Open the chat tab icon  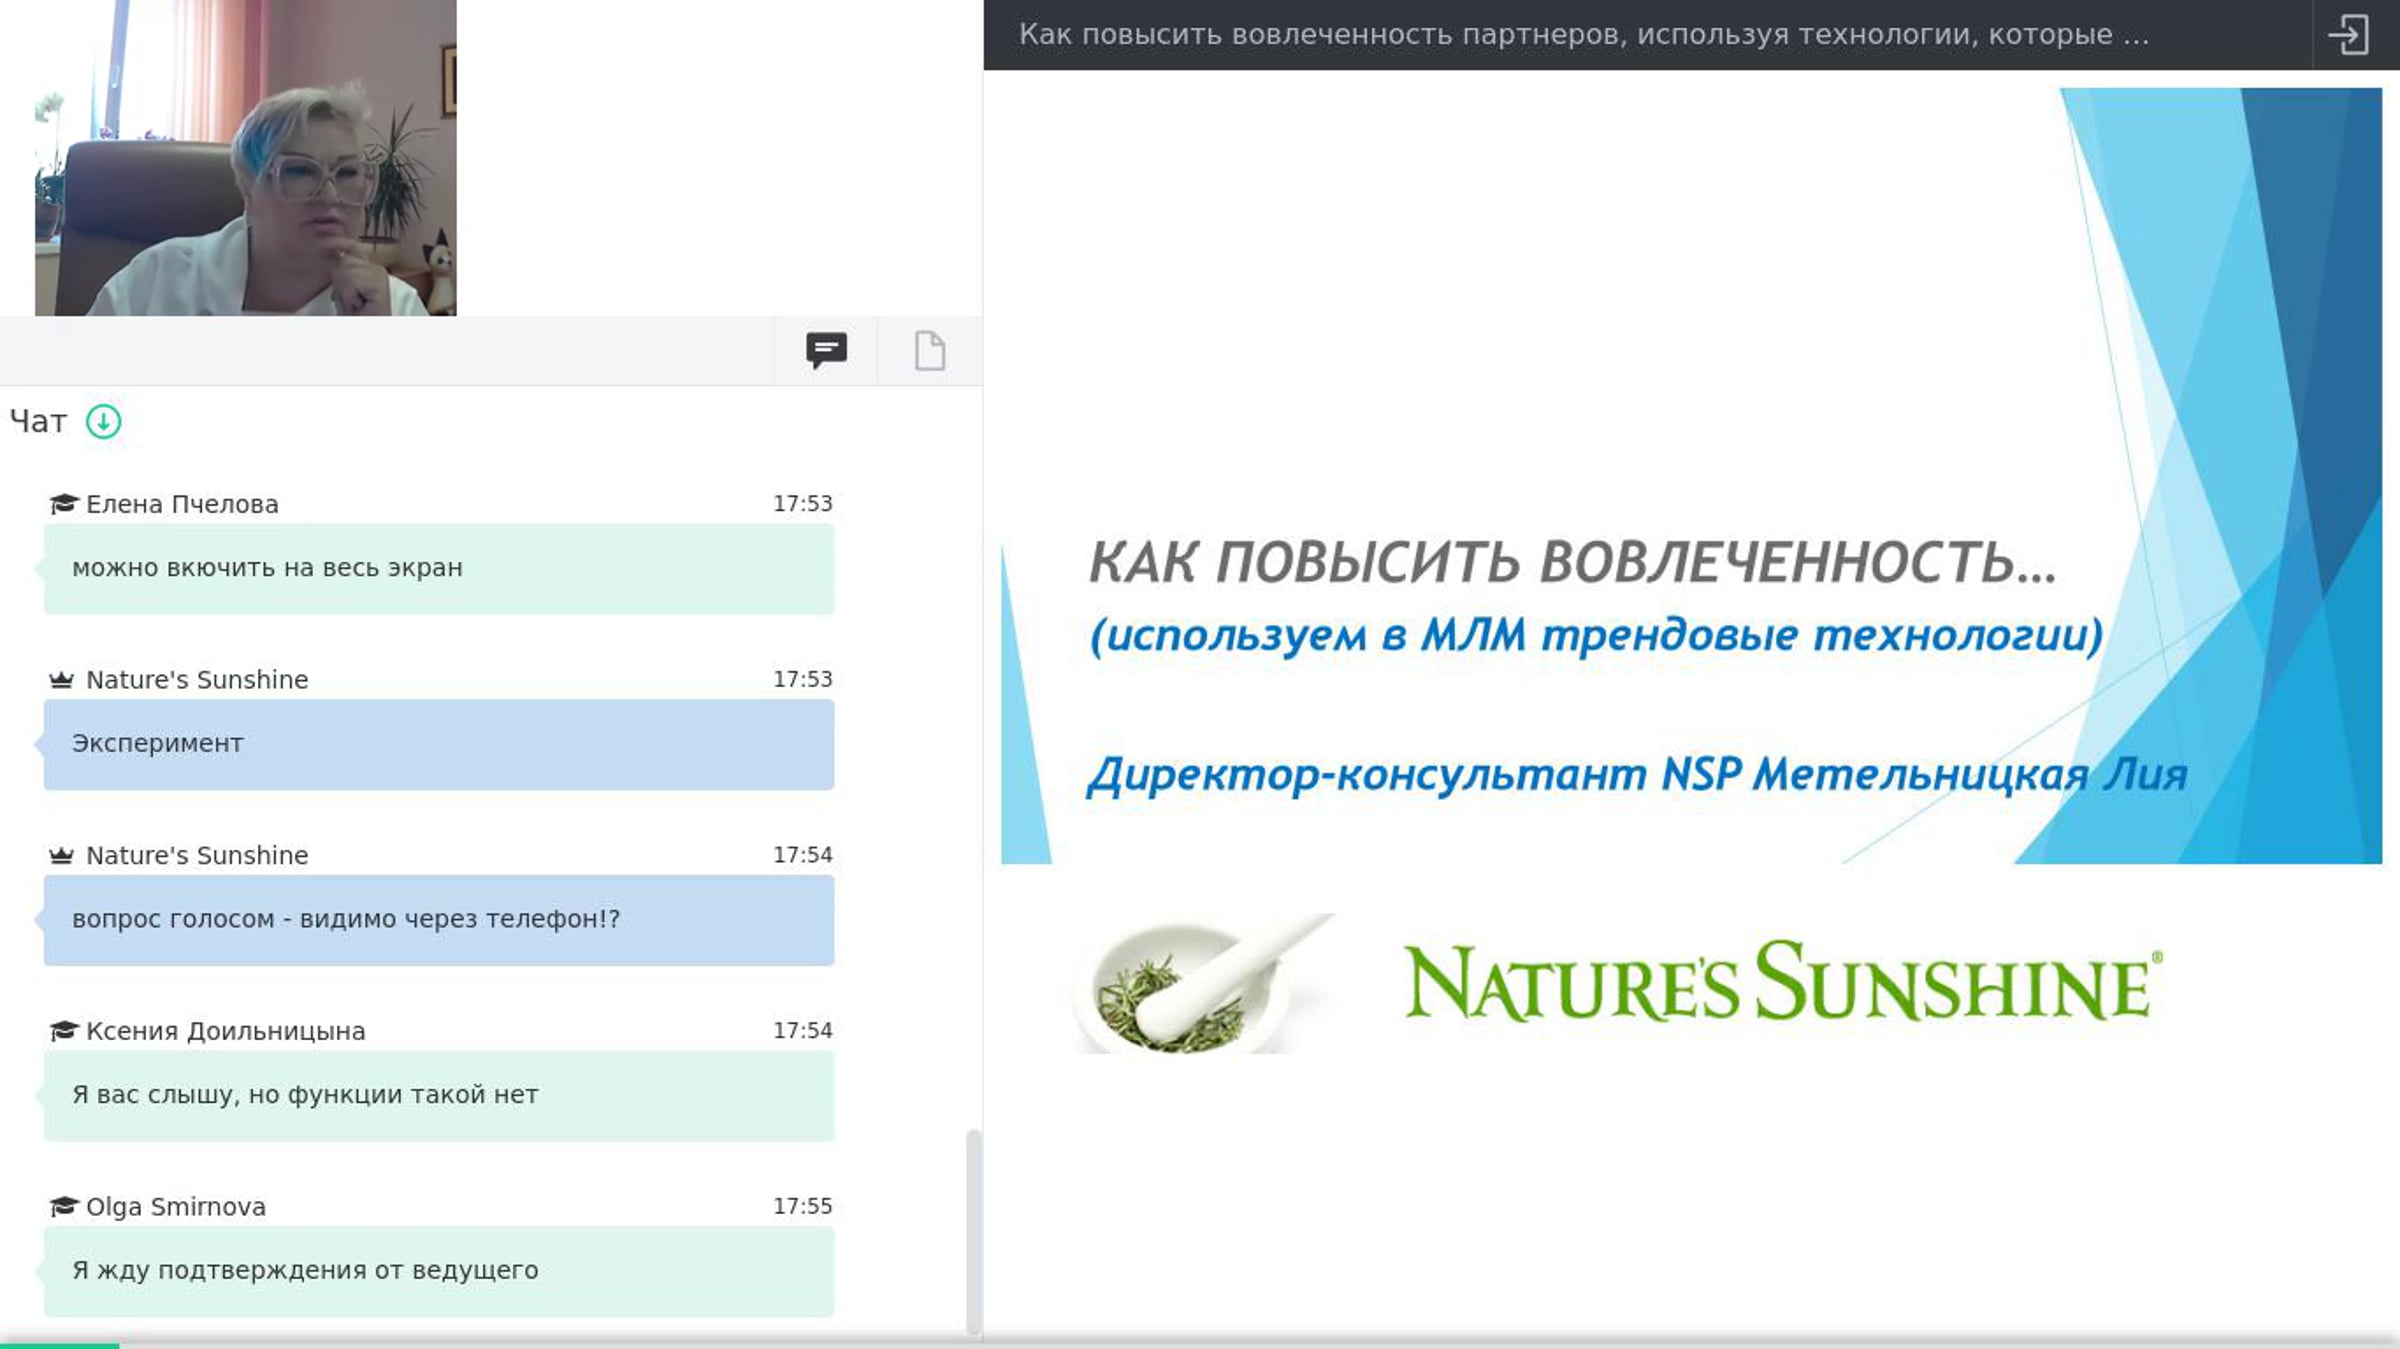click(826, 351)
